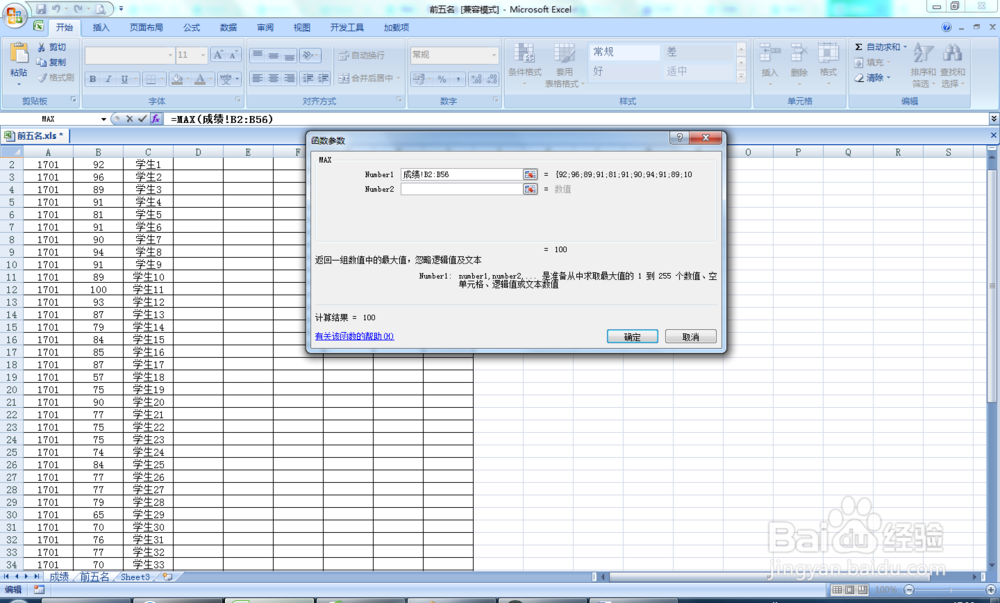The height and width of the screenshot is (603, 1000).
Task: Expand the formula bar
Action: tap(993, 119)
